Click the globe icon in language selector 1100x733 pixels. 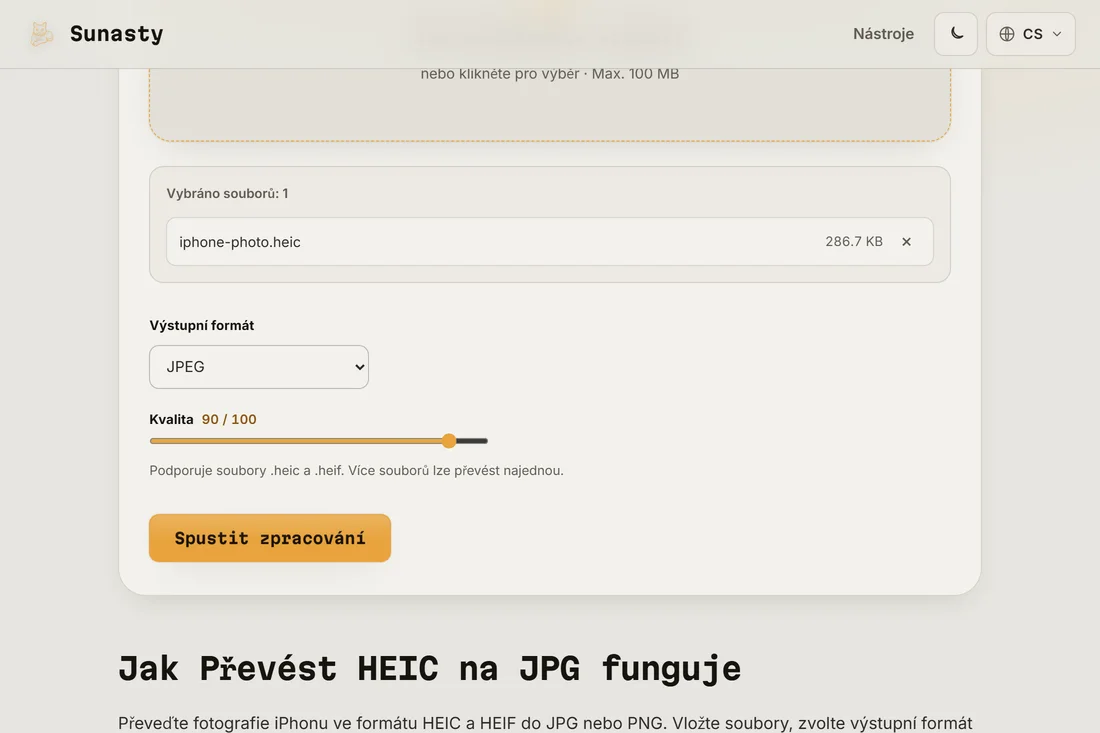[x=1007, y=34]
